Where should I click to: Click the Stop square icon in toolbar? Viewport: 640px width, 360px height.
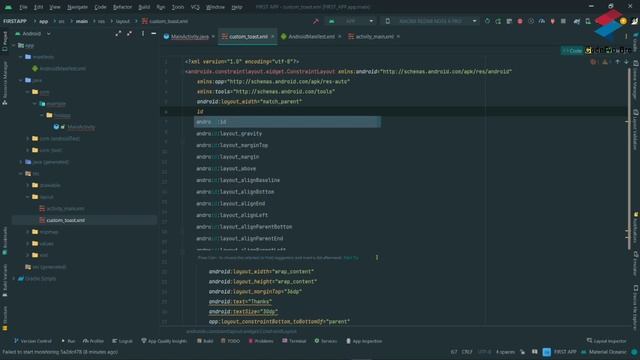(x=563, y=21)
